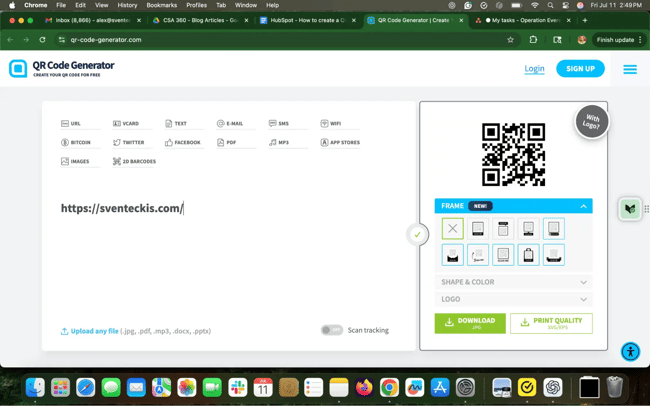Click PRINT QUALITY SVG/EPS button
The height and width of the screenshot is (406, 650).
[551, 323]
